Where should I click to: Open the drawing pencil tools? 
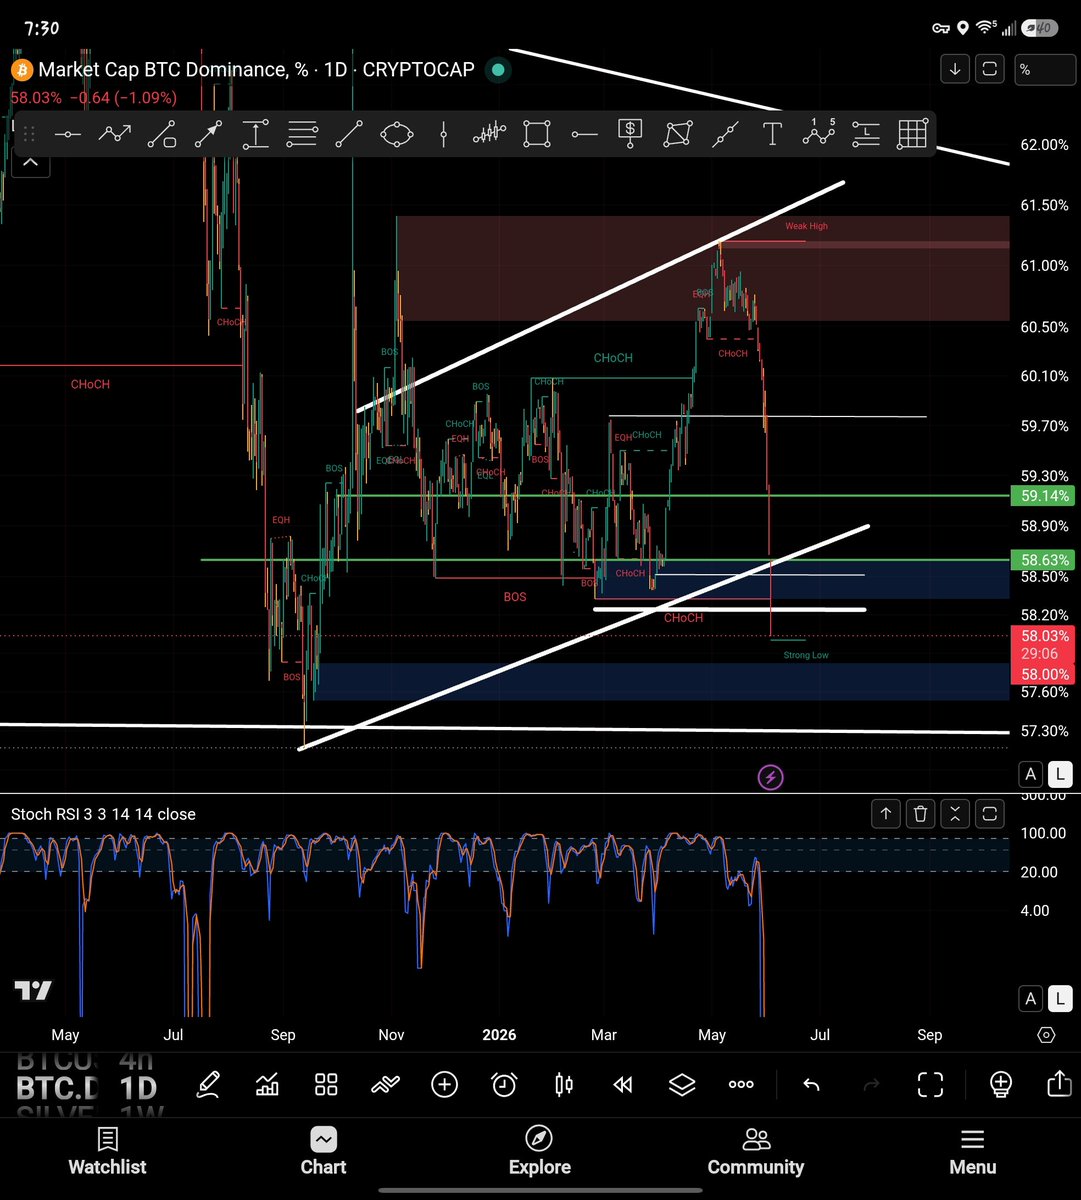tap(208, 1084)
